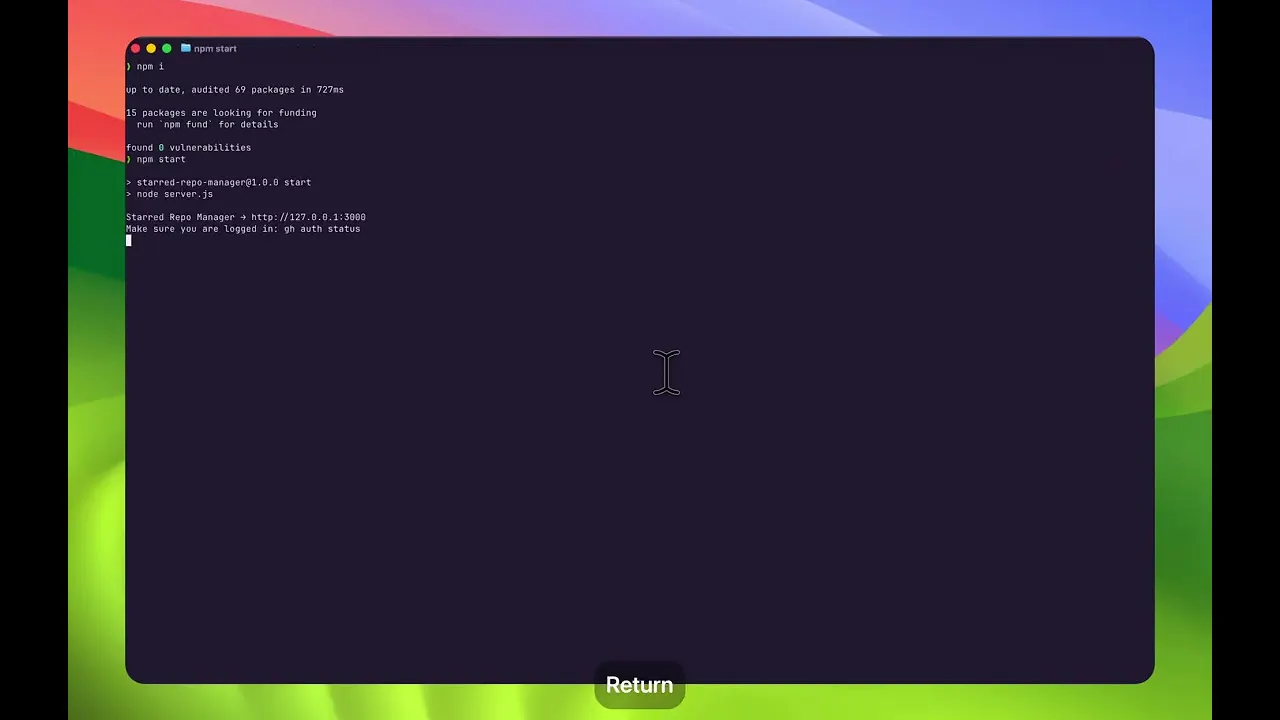This screenshot has height=720, width=1280.
Task: Click the terminal block cursor
Action: [128, 241]
